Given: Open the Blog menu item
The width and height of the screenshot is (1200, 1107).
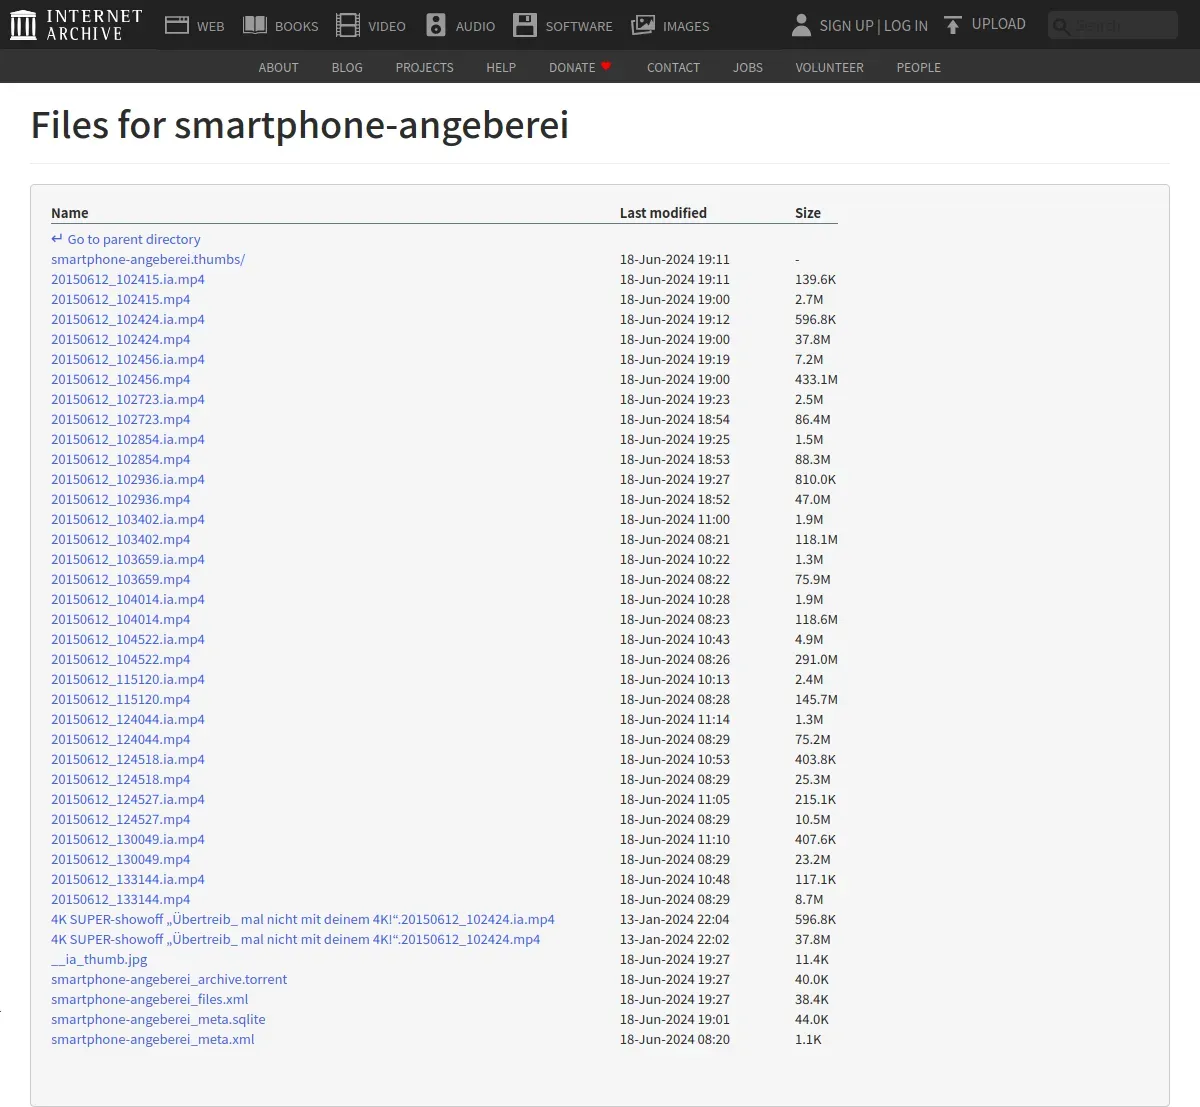Looking at the screenshot, I should [x=347, y=67].
